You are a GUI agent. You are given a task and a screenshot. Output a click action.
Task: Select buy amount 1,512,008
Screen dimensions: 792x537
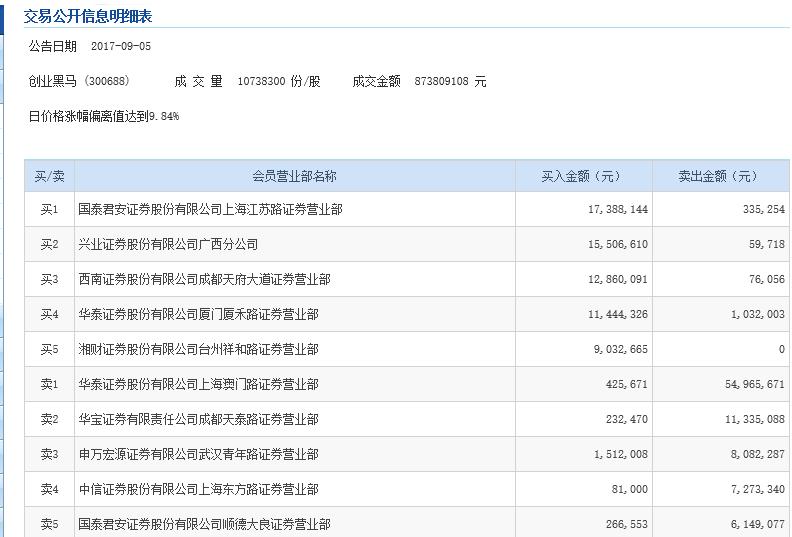(x=621, y=454)
